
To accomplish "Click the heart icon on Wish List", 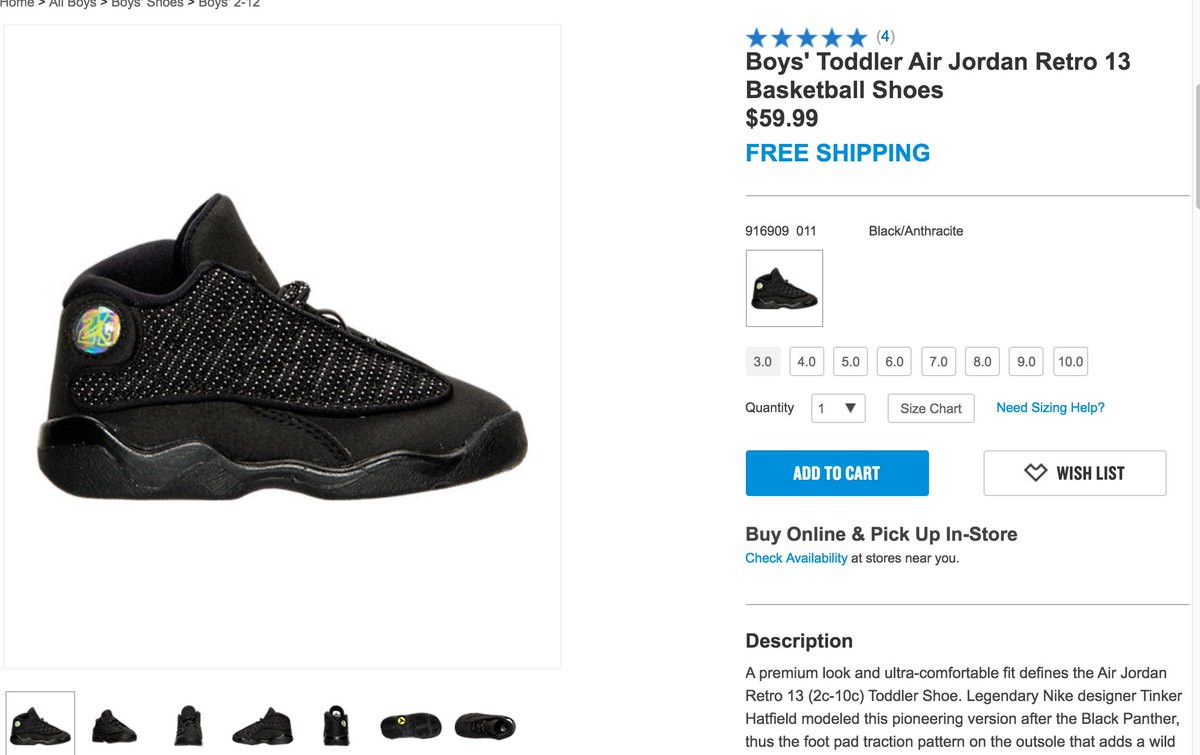I will [x=1036, y=473].
